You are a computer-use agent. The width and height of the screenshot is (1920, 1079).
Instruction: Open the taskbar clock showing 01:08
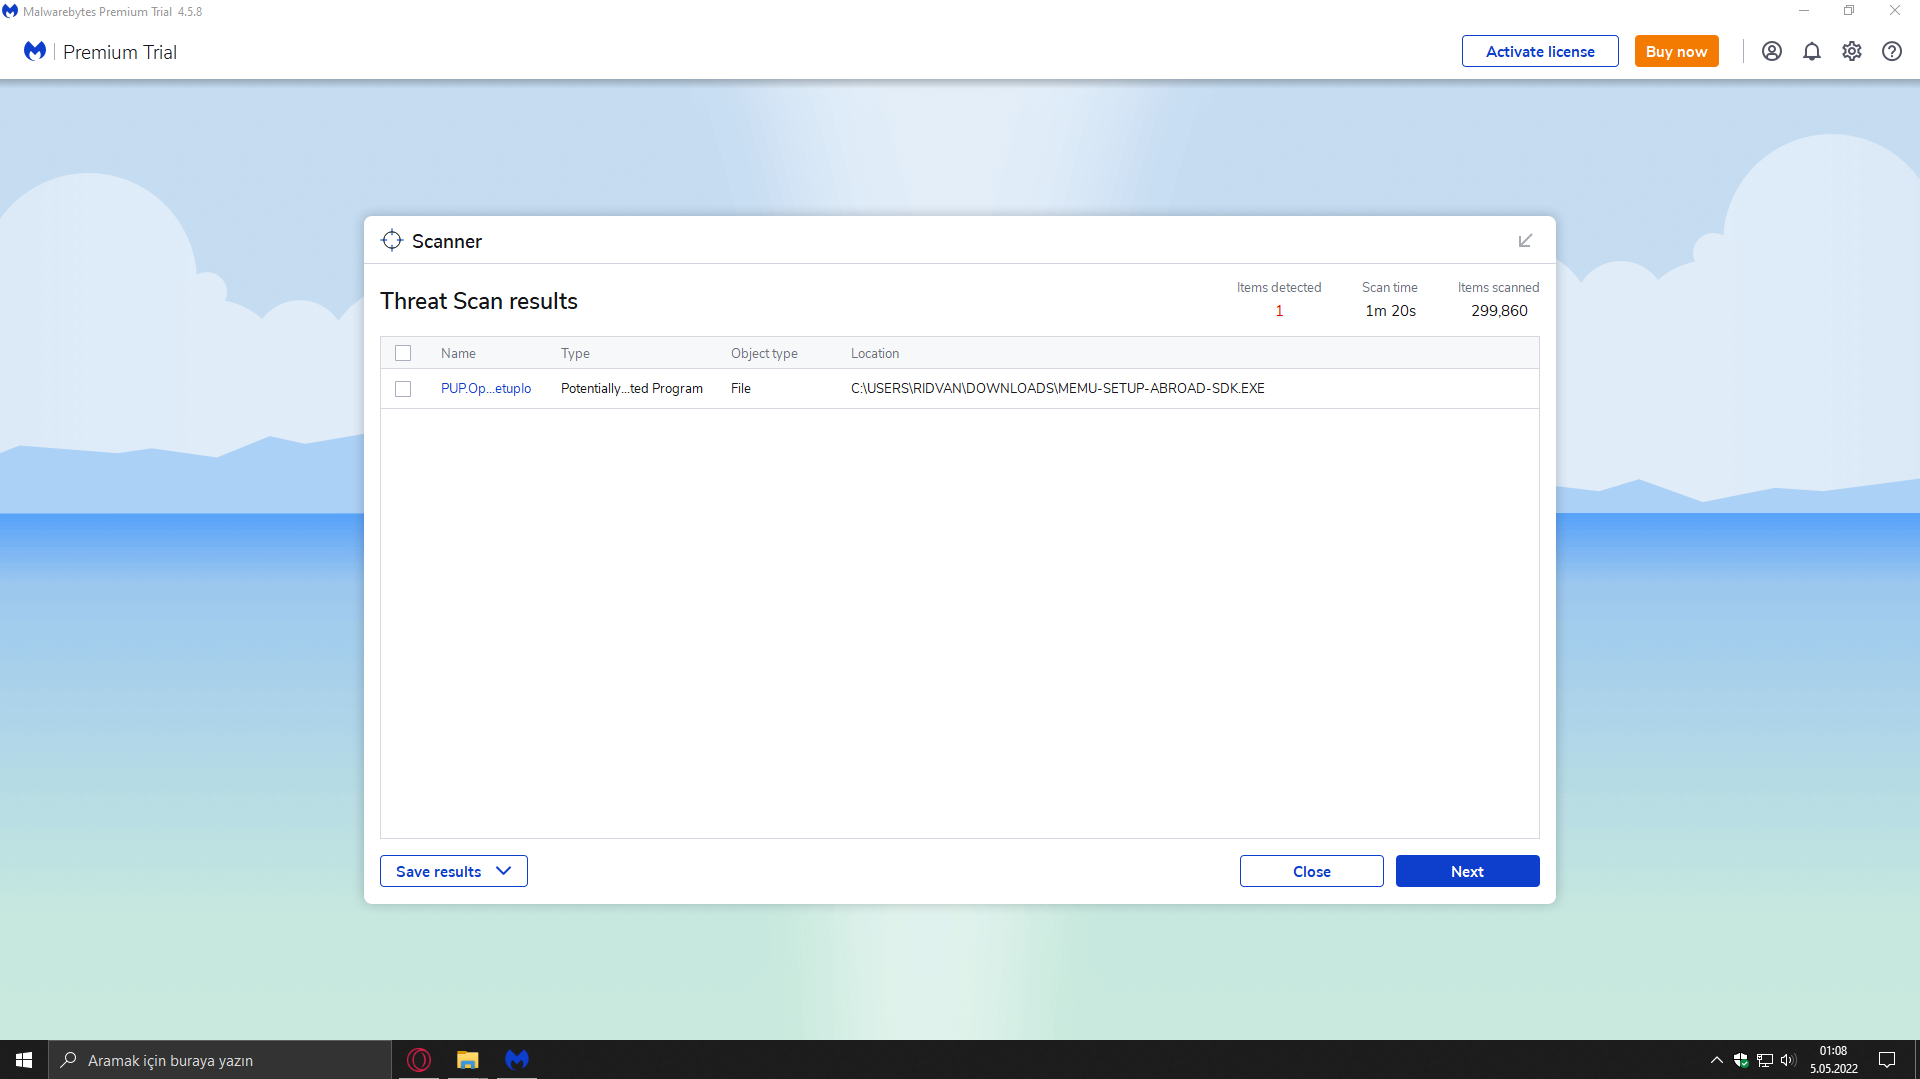click(1834, 1060)
